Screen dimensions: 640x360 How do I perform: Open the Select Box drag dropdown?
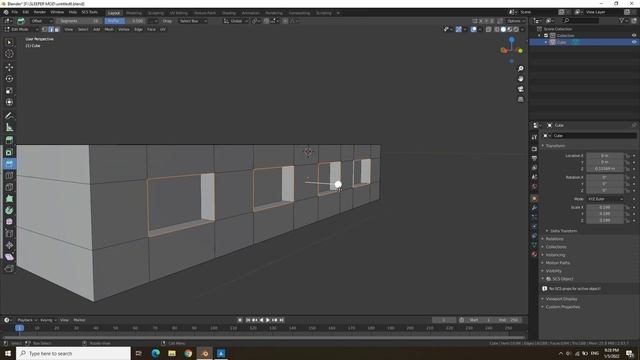click(192, 21)
